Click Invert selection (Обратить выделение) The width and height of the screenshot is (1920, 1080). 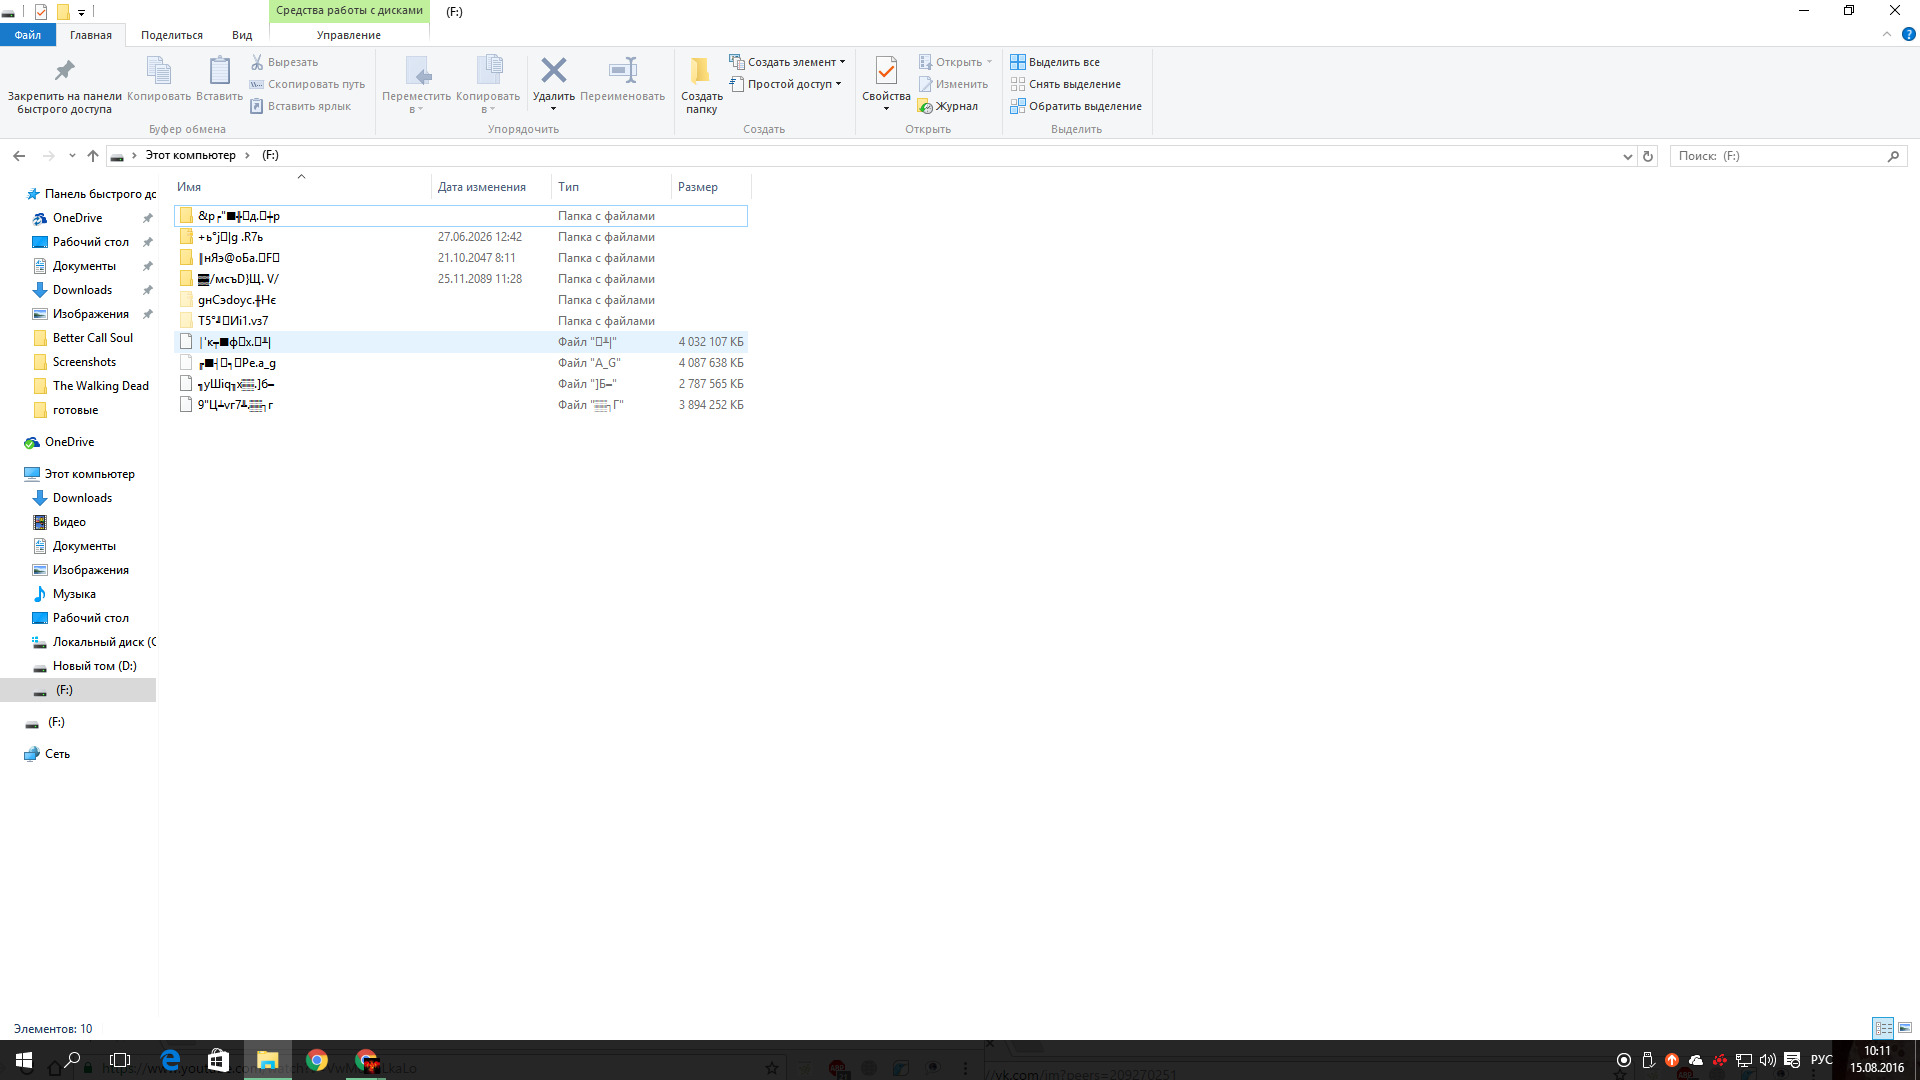pos(1076,106)
